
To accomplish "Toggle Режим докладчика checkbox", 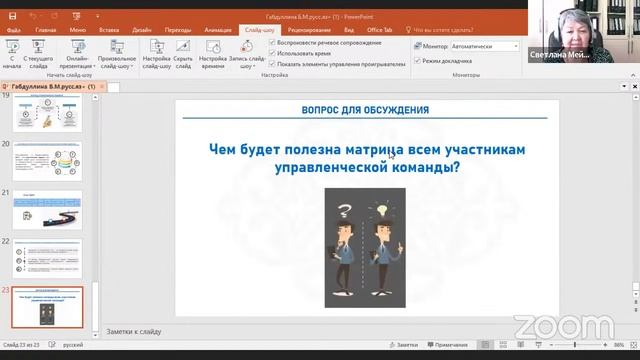I will coord(418,60).
